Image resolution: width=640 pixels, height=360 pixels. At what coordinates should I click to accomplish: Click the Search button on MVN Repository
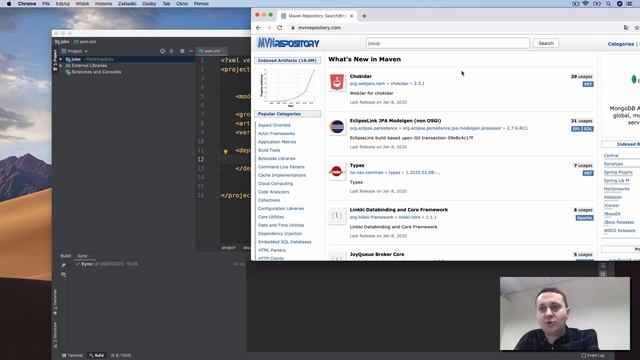pos(546,43)
